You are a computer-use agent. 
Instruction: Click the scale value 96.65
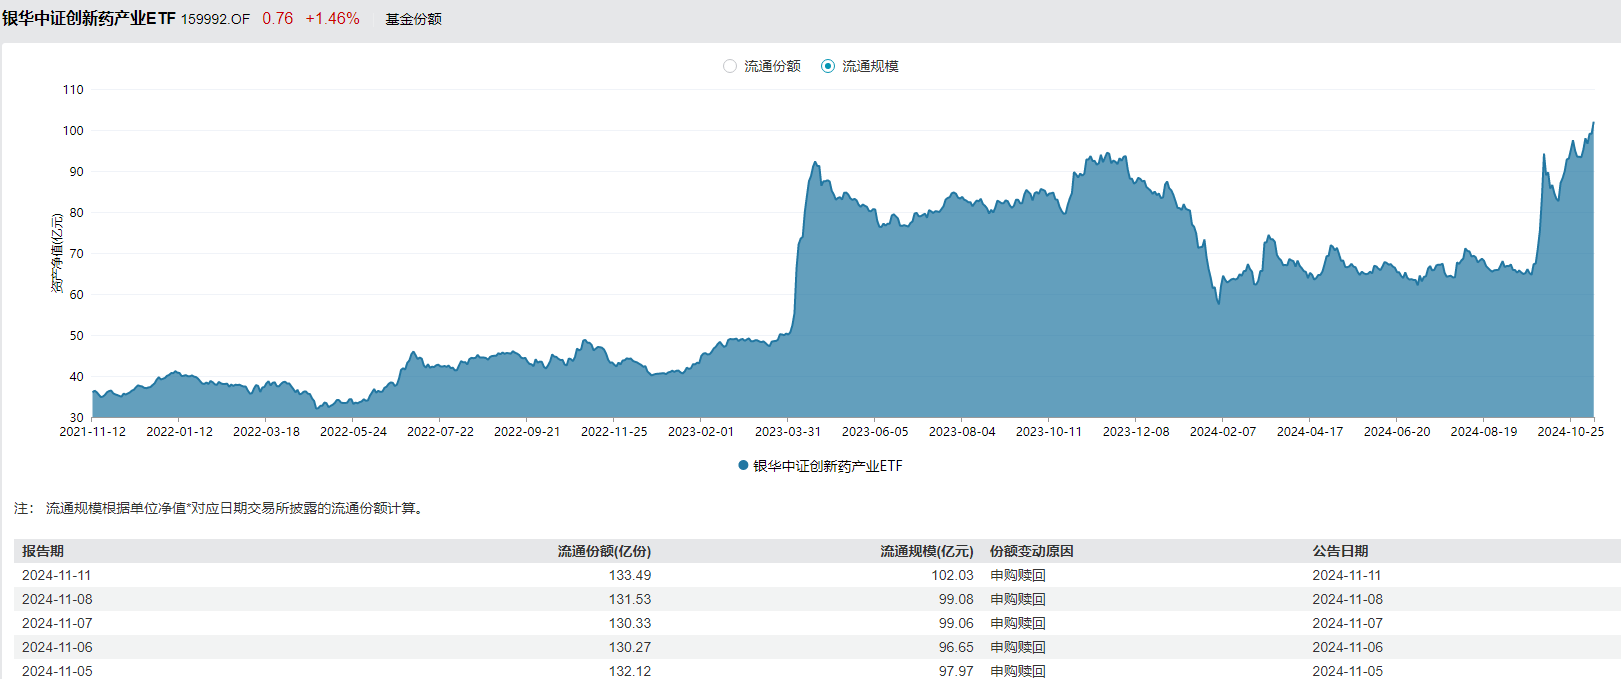[956, 647]
